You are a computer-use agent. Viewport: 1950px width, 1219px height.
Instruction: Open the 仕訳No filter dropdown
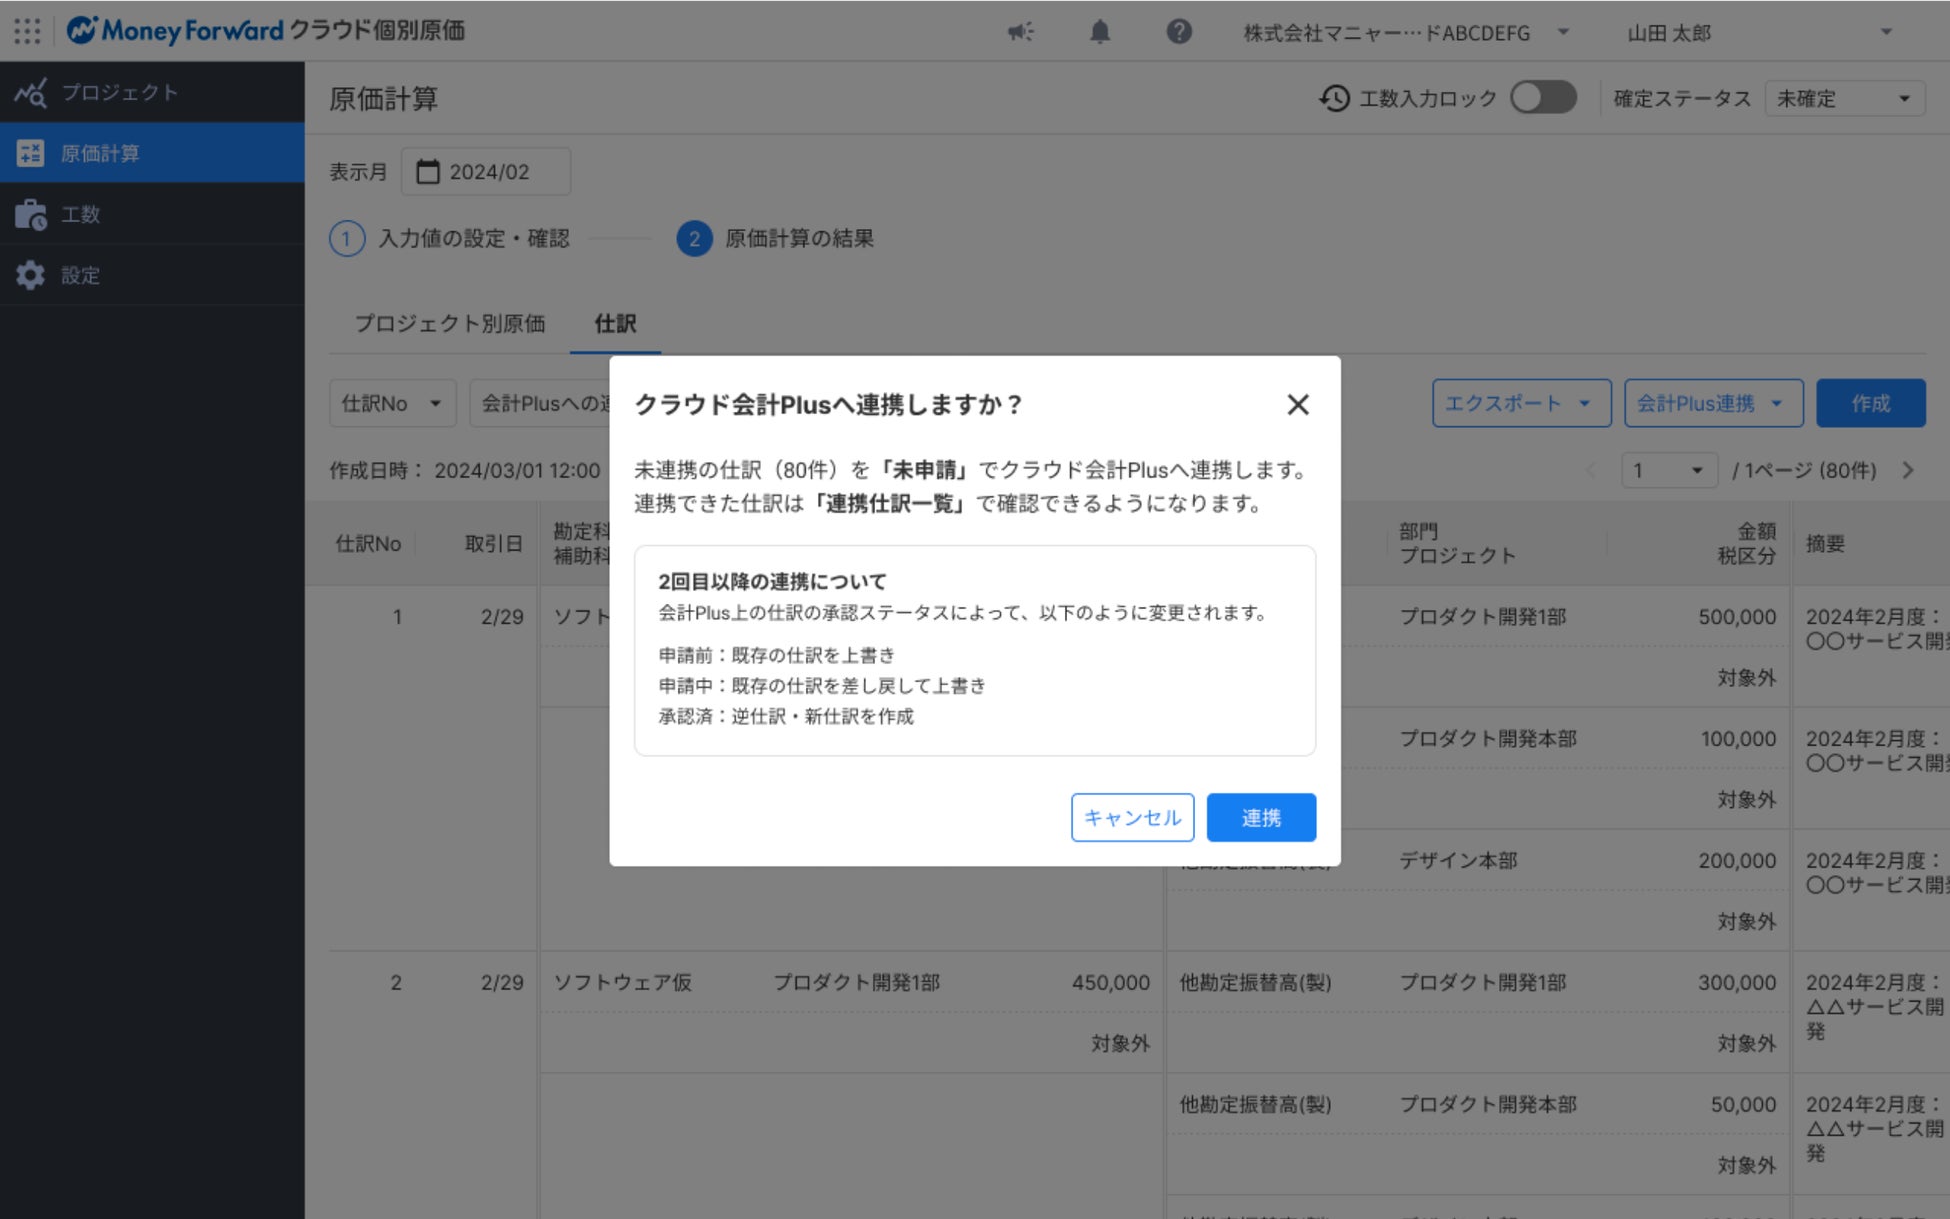tap(392, 403)
